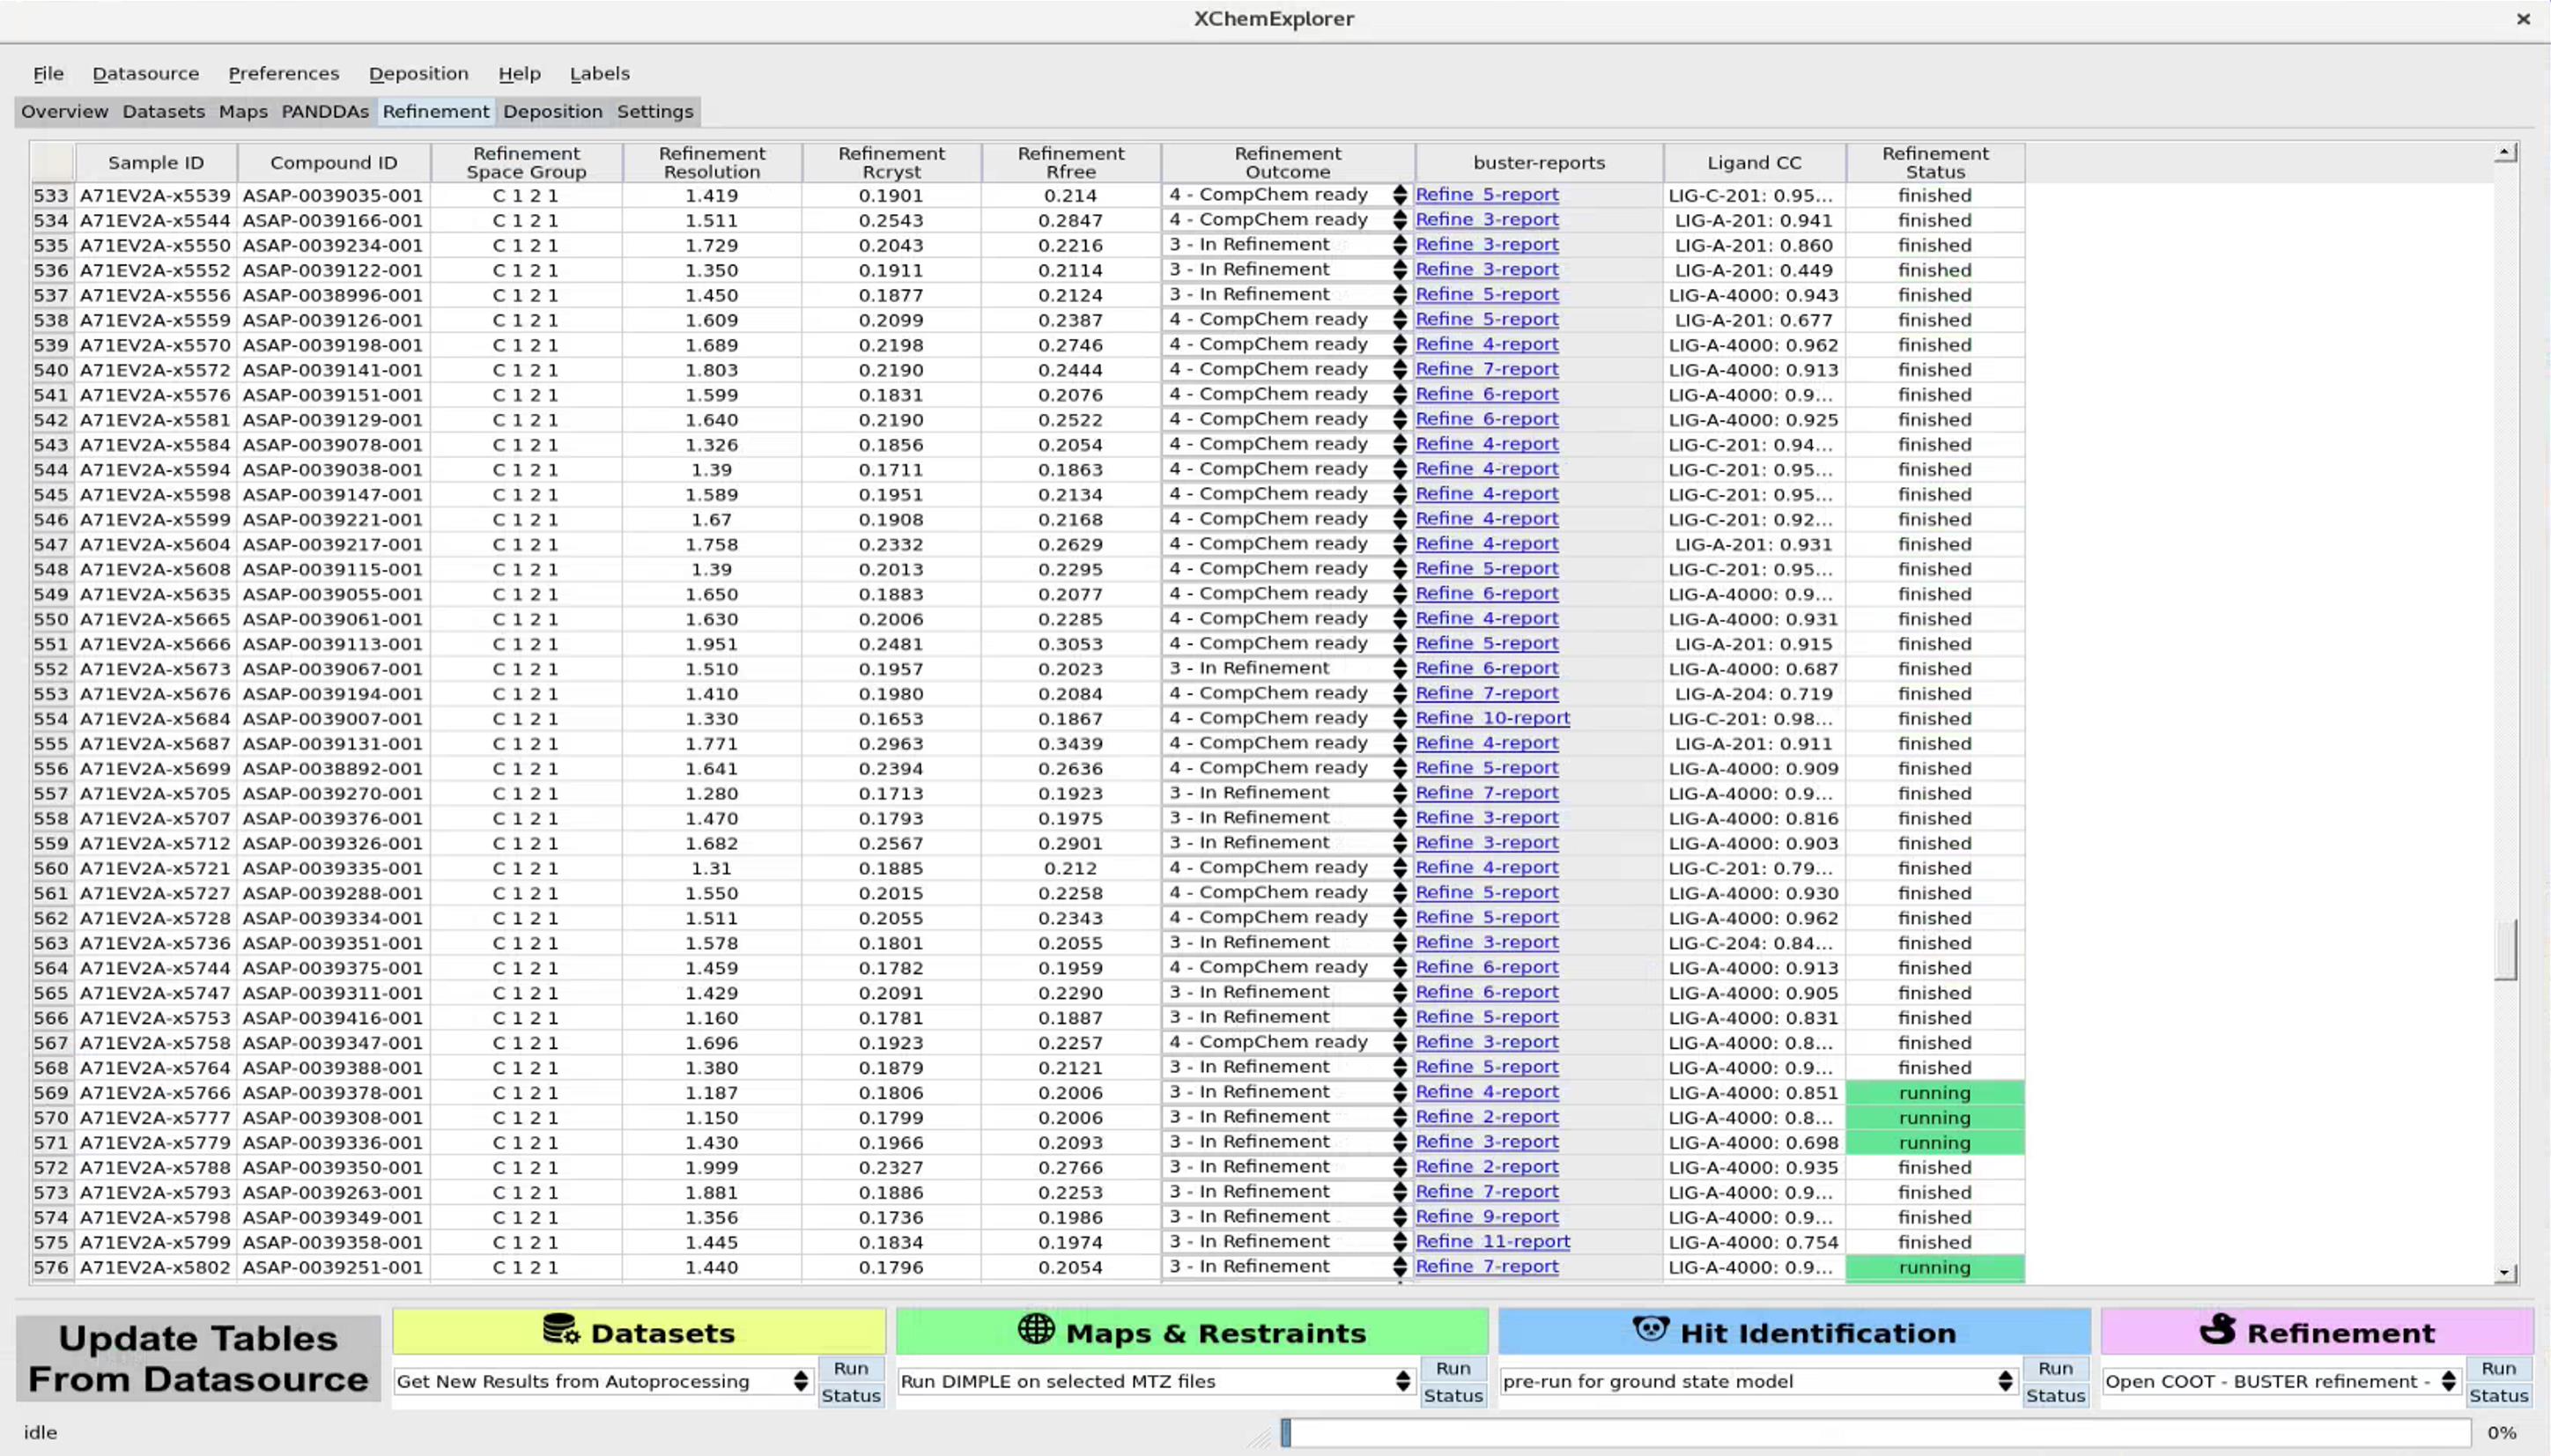Open Refine_10-report link for A71EV2A-x5684
The height and width of the screenshot is (1456, 2551).
1492,717
